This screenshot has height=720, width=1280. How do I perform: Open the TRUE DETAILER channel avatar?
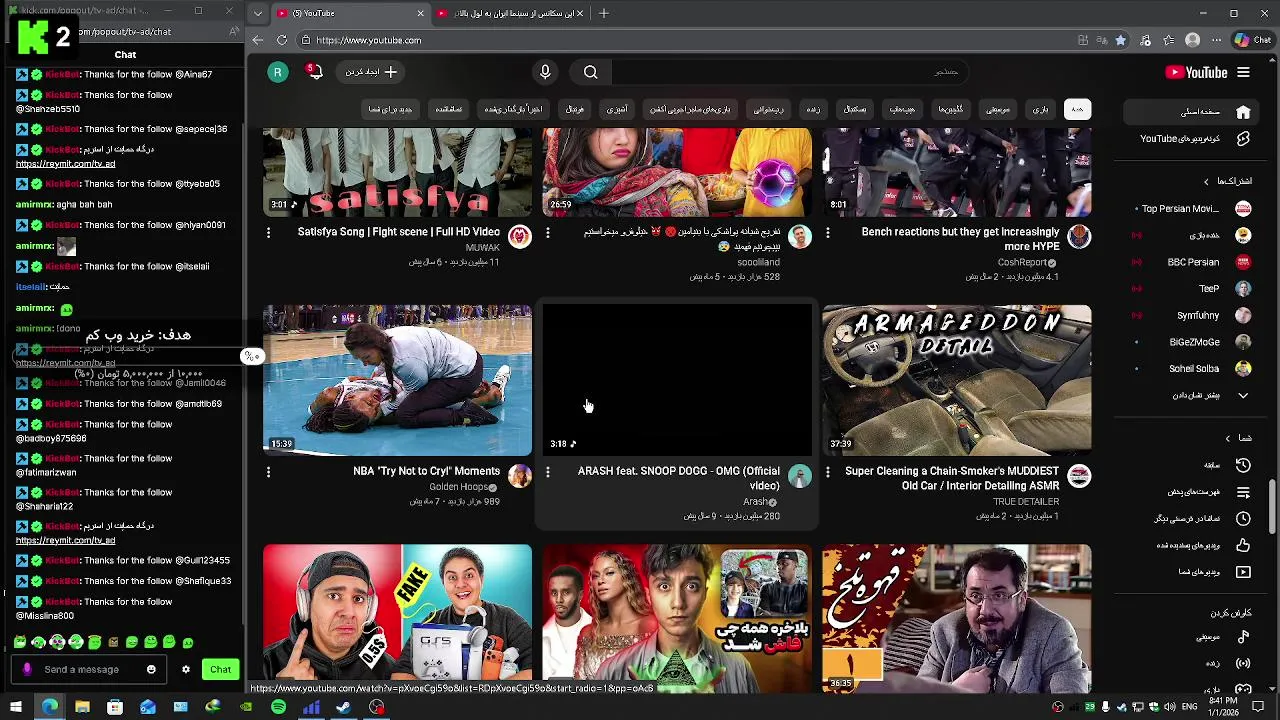[x=1079, y=476]
